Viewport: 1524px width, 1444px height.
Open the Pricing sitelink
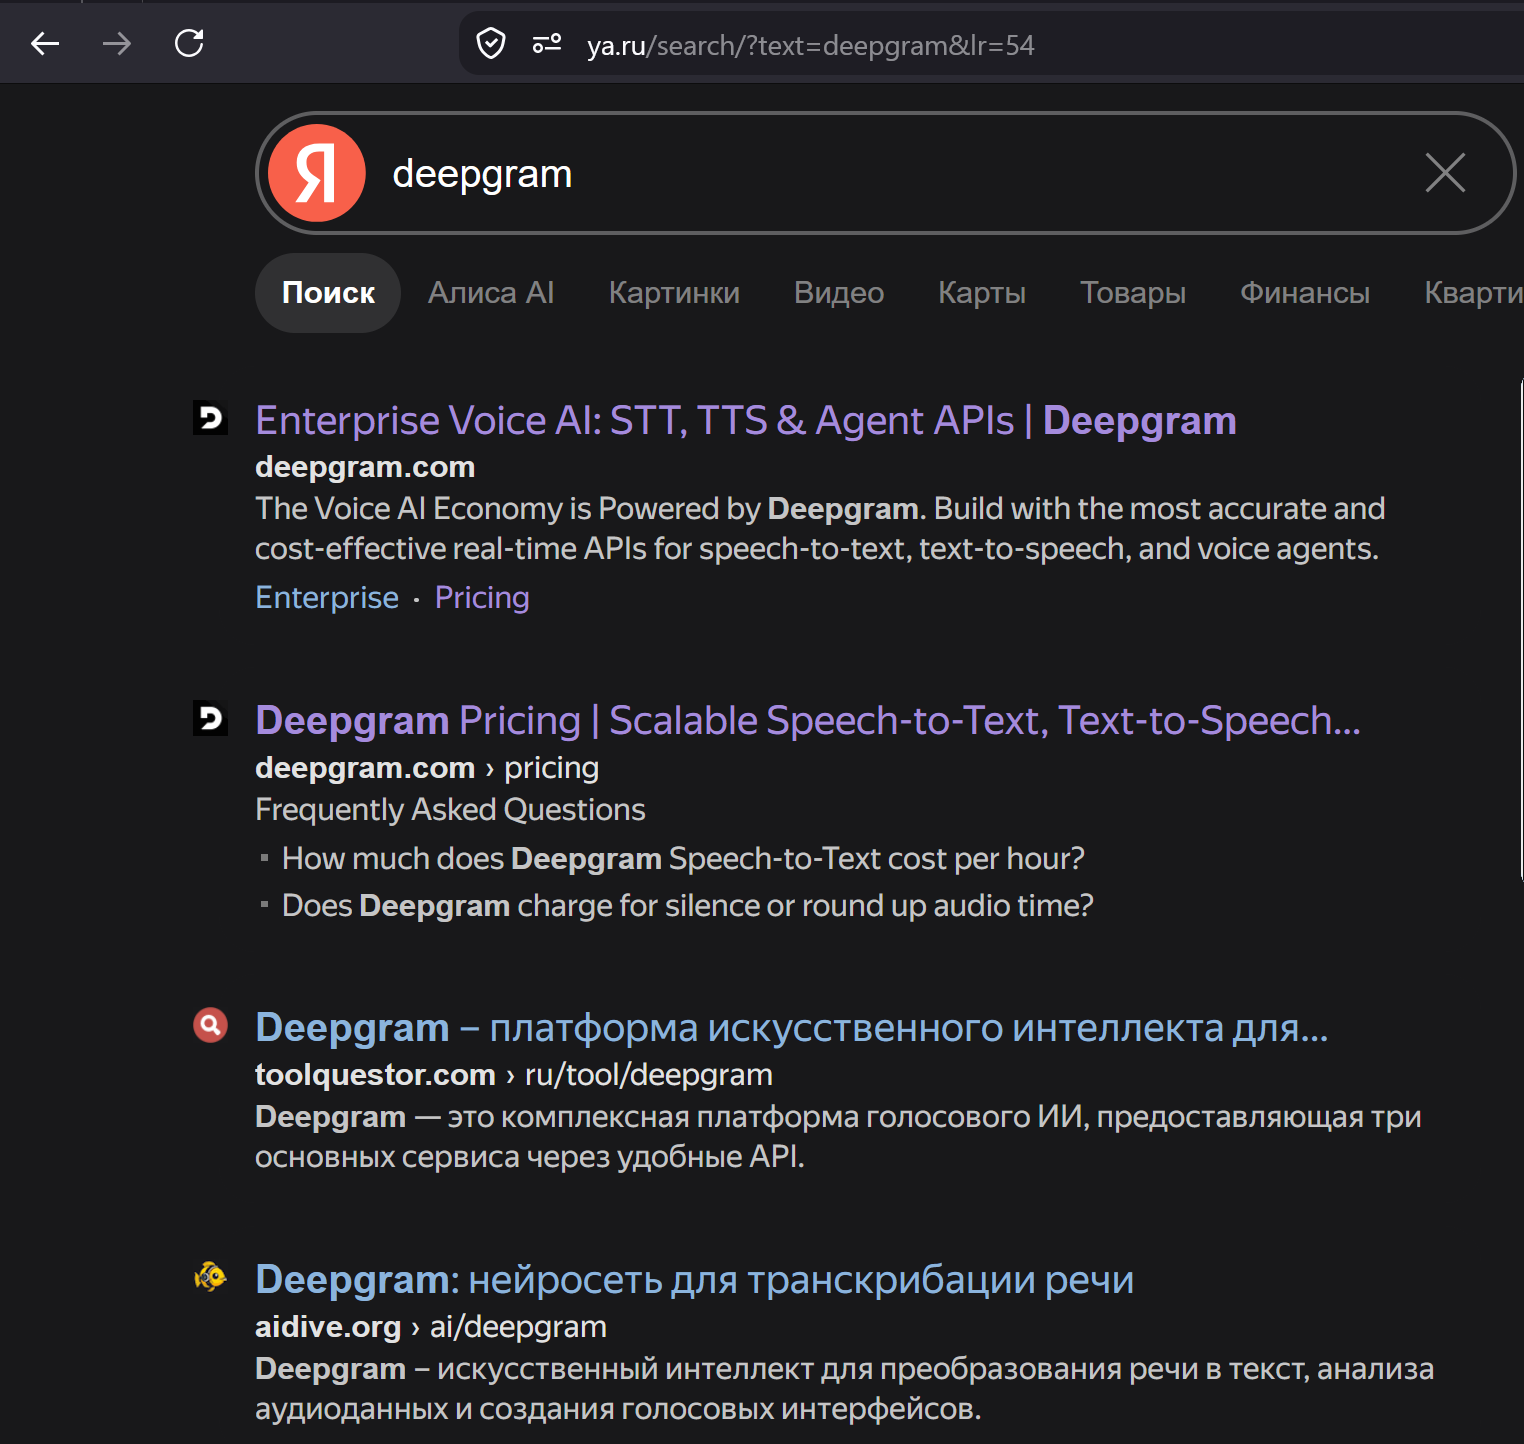[x=482, y=597]
